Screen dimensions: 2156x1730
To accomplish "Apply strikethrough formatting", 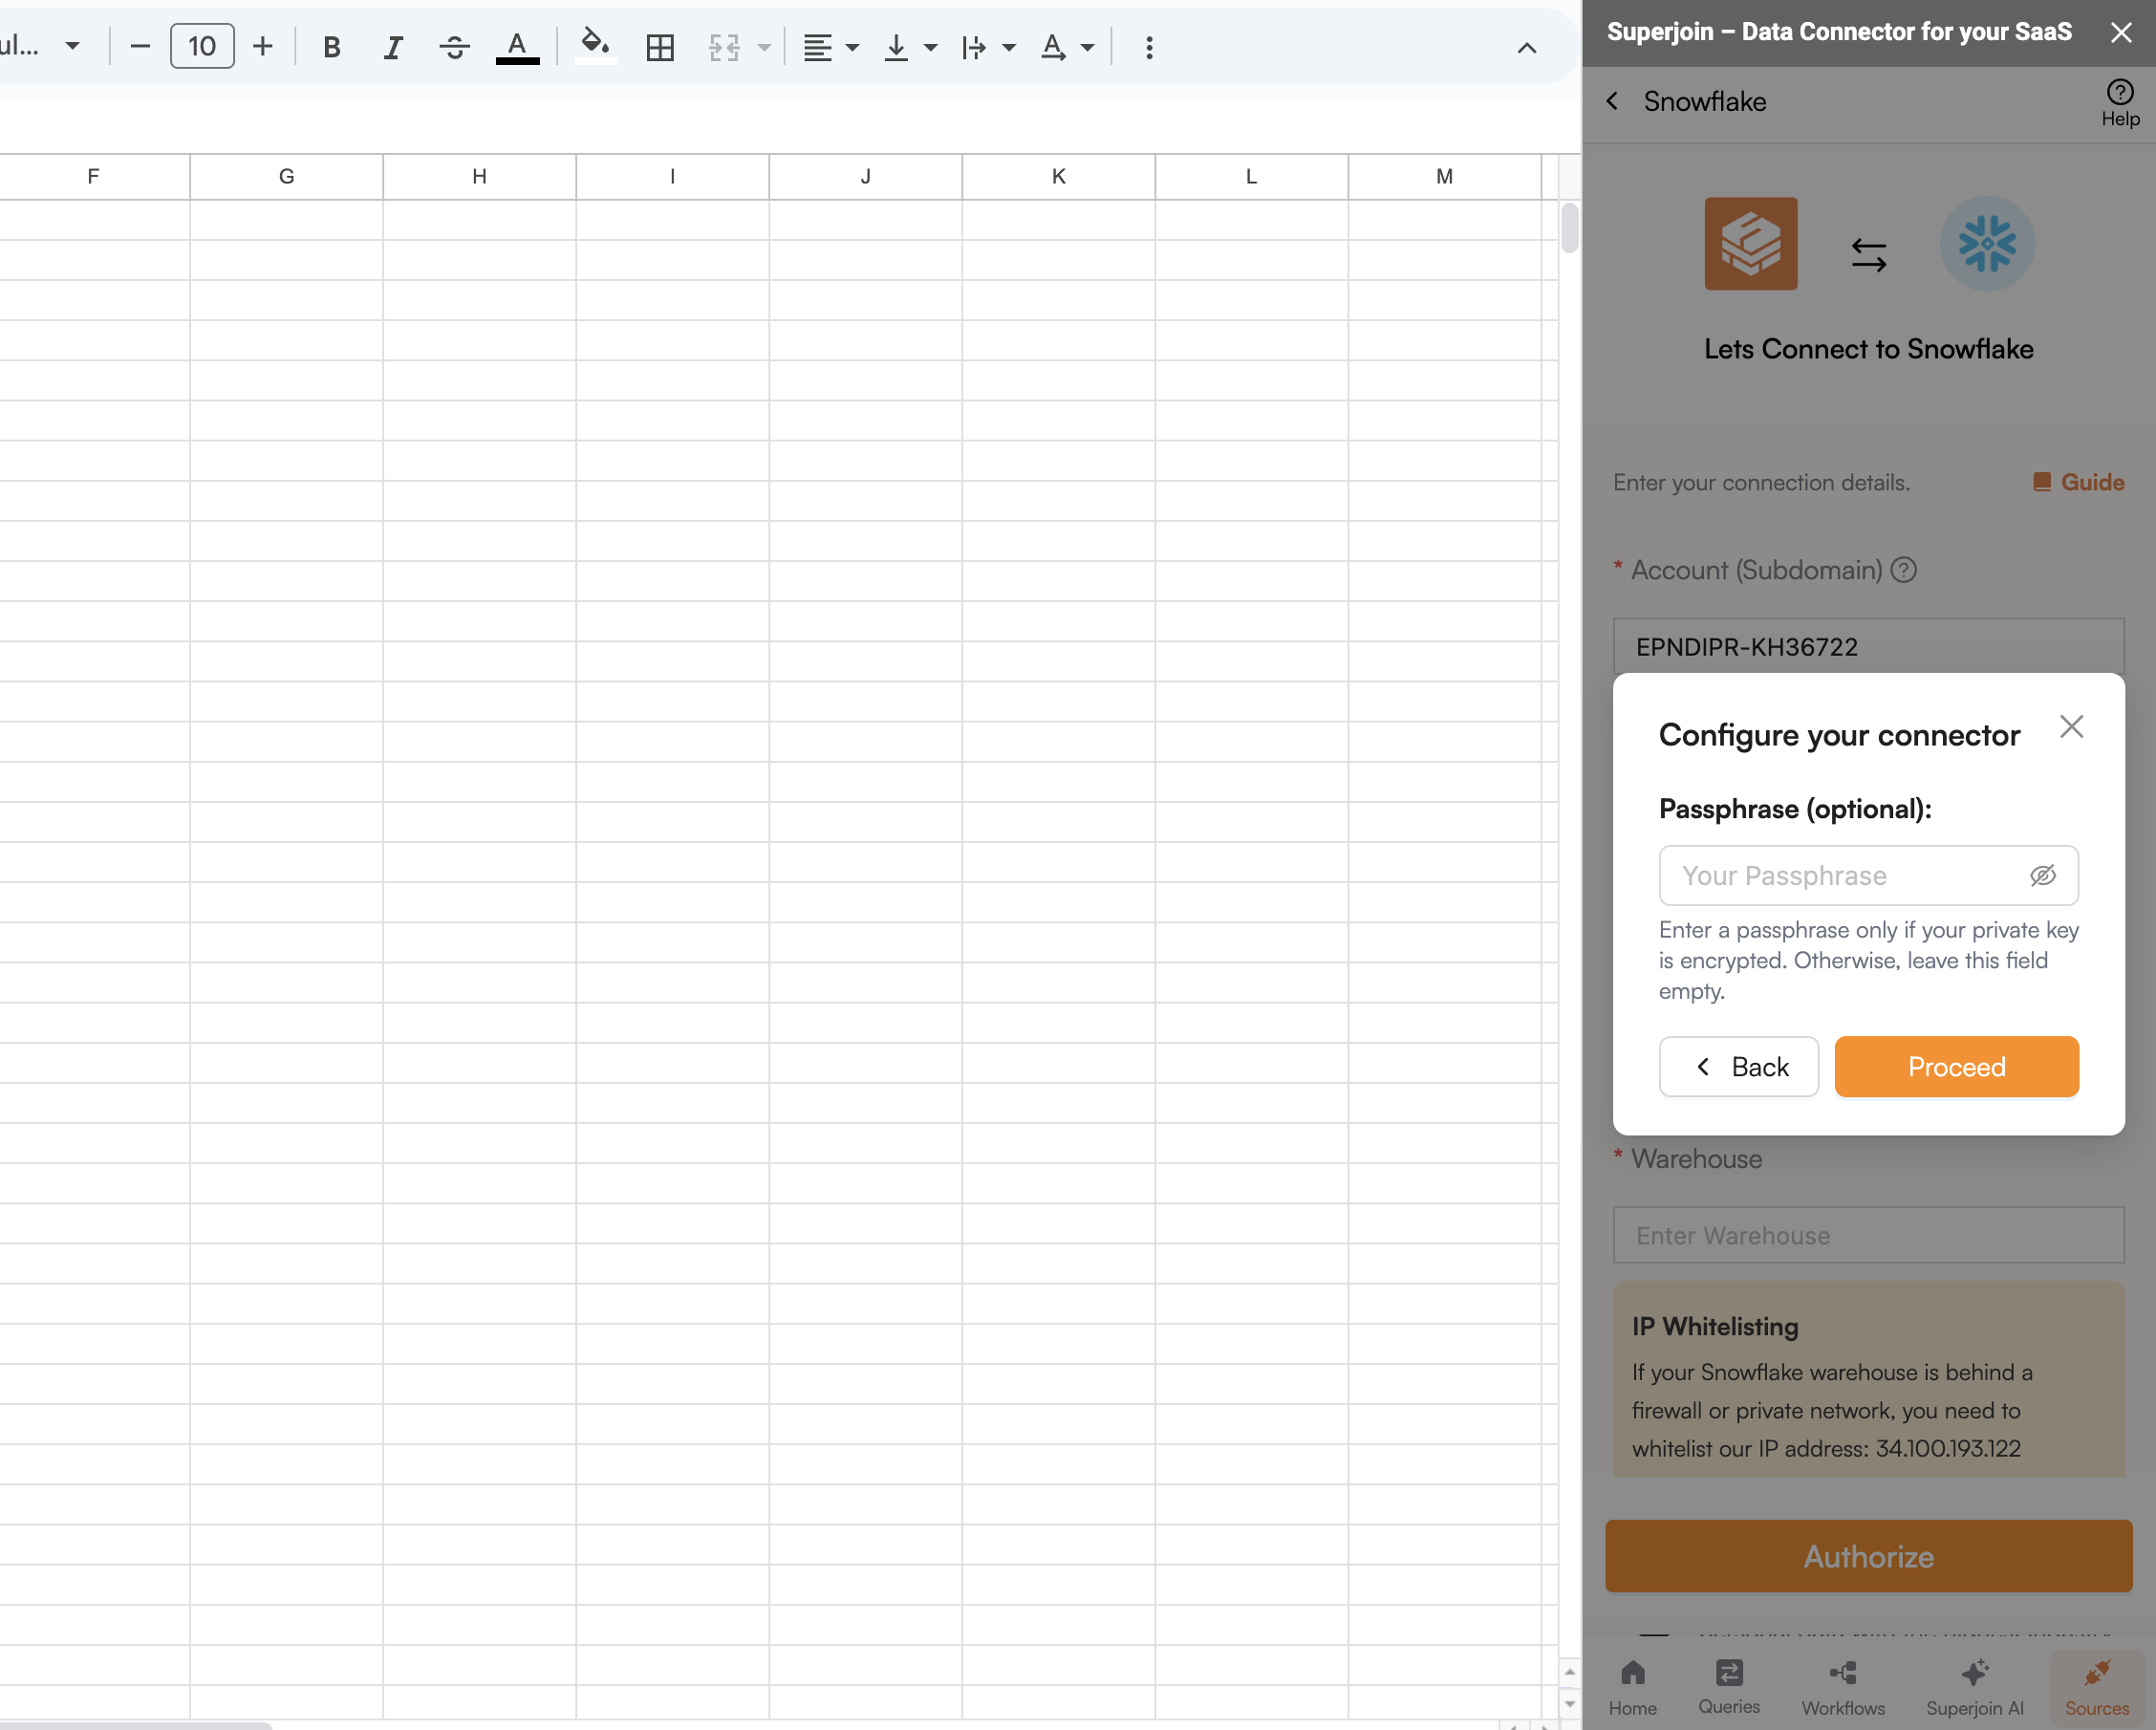I will point(454,47).
